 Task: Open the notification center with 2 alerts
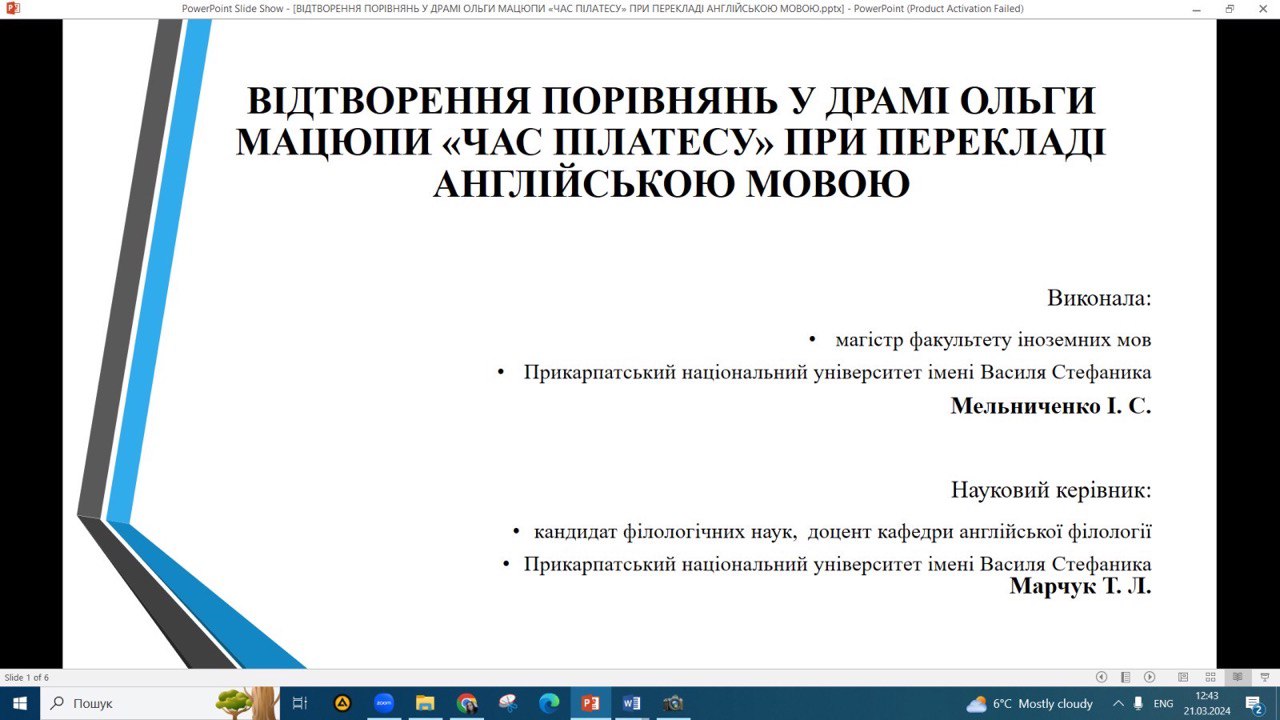tap(1254, 703)
